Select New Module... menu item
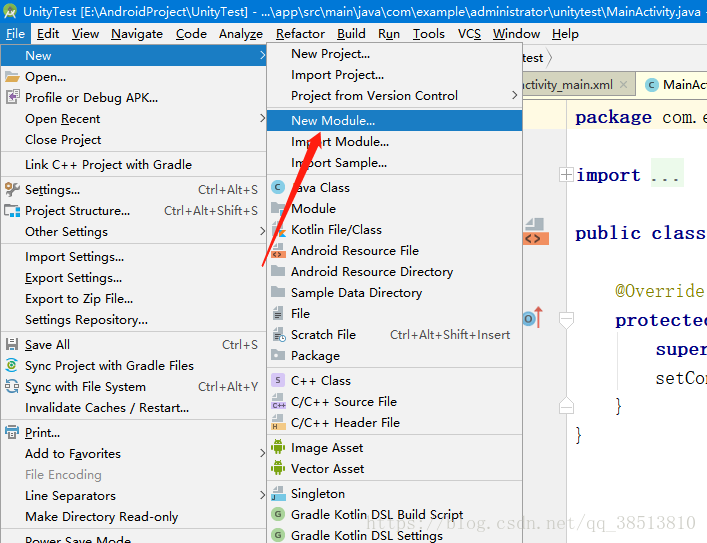 click(x=395, y=120)
